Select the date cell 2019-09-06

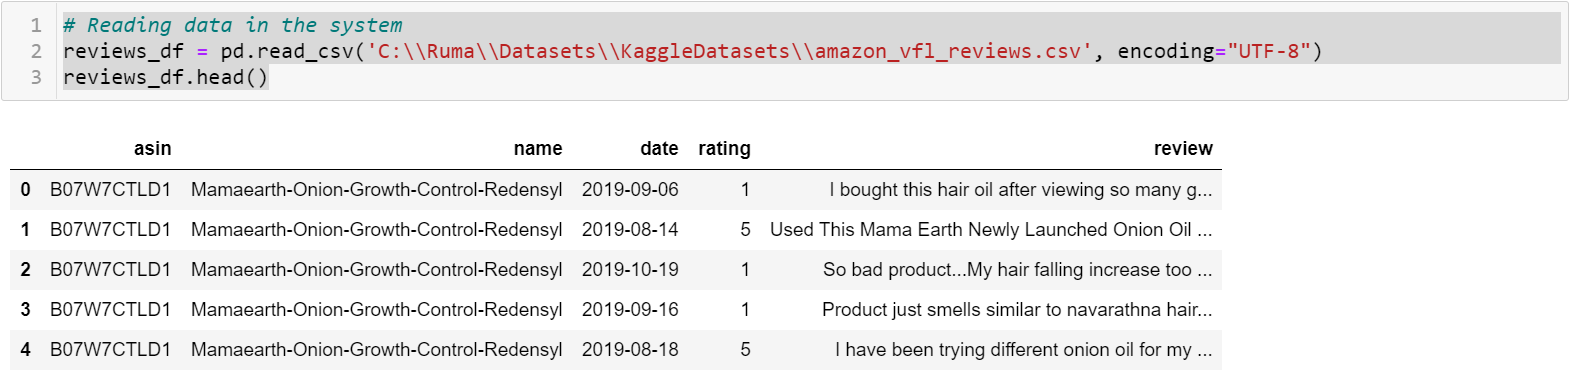[x=630, y=189]
